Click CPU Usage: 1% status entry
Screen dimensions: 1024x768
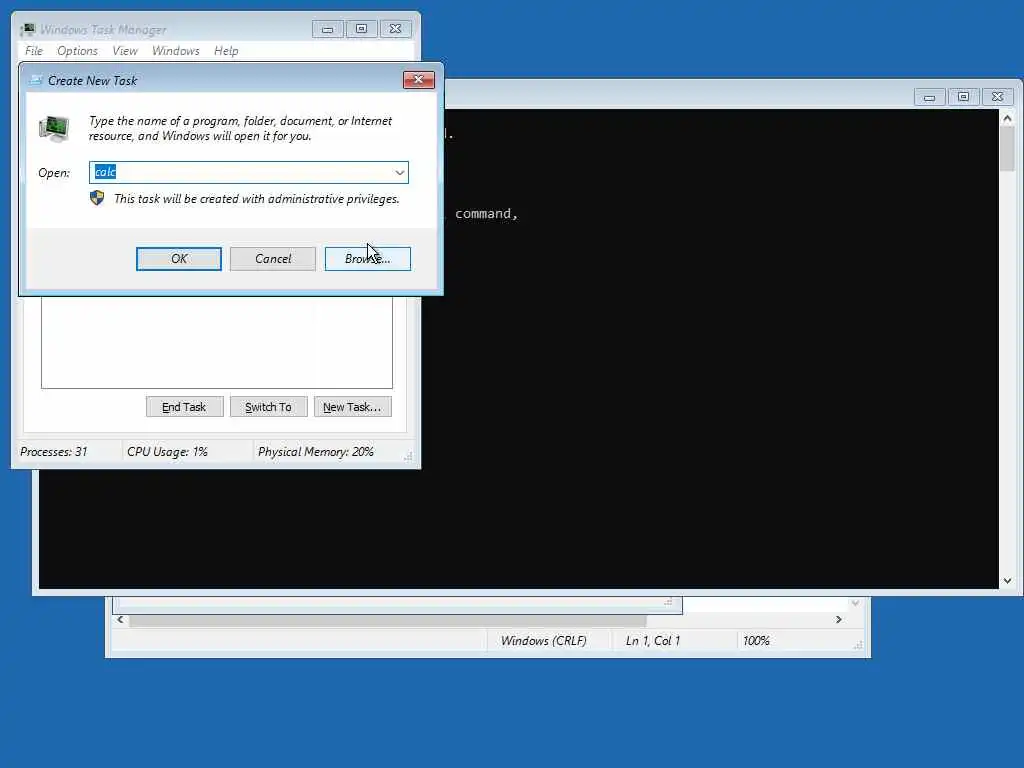(x=167, y=452)
